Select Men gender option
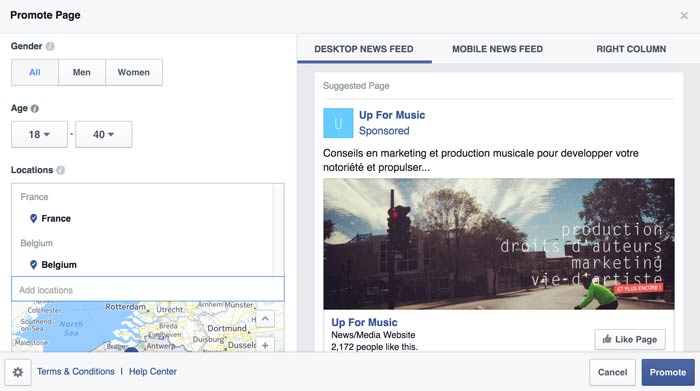This screenshot has height=391, width=700. click(x=82, y=72)
